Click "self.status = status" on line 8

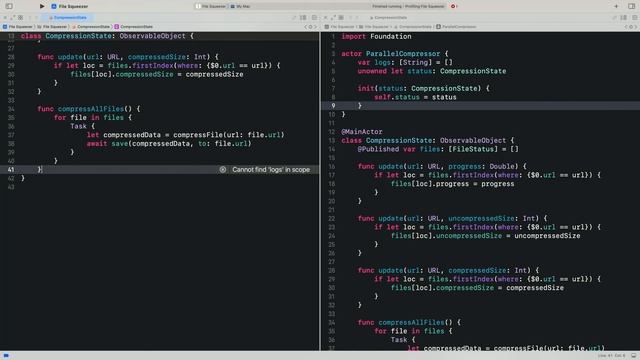click(415, 97)
